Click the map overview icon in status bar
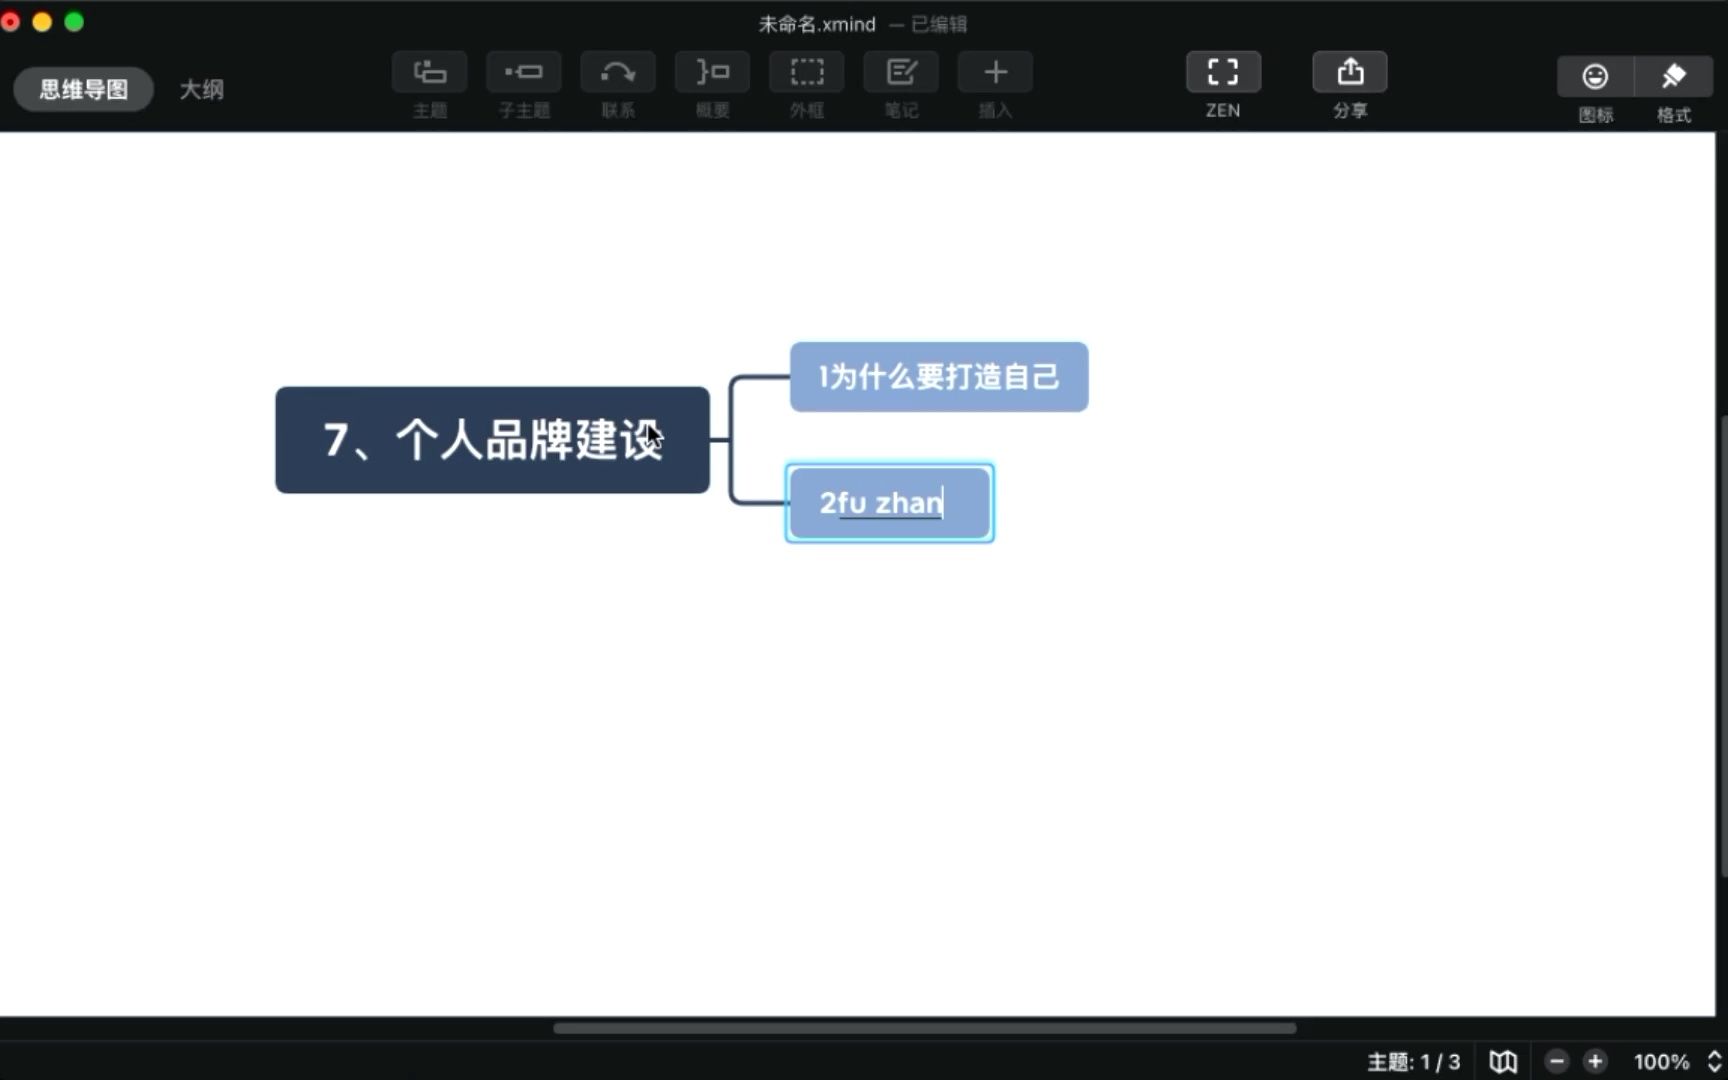The height and width of the screenshot is (1080, 1728). 1503,1061
